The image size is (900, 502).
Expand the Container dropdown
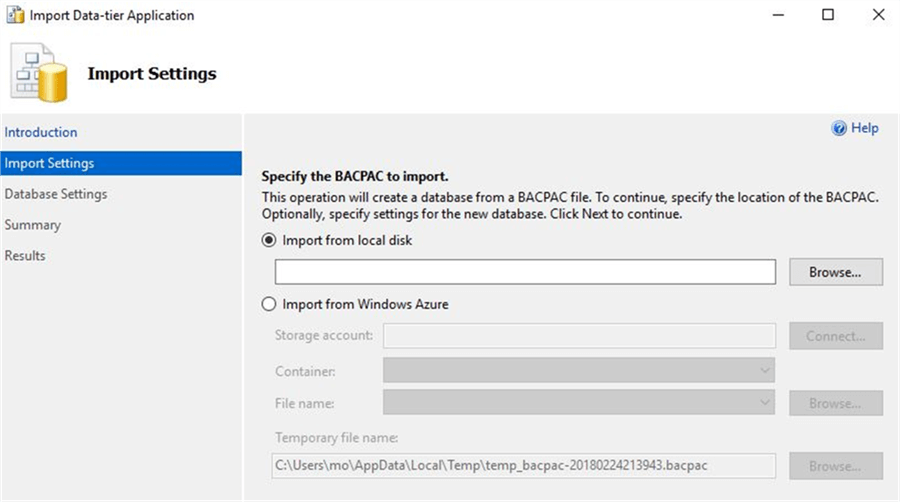[579, 371]
